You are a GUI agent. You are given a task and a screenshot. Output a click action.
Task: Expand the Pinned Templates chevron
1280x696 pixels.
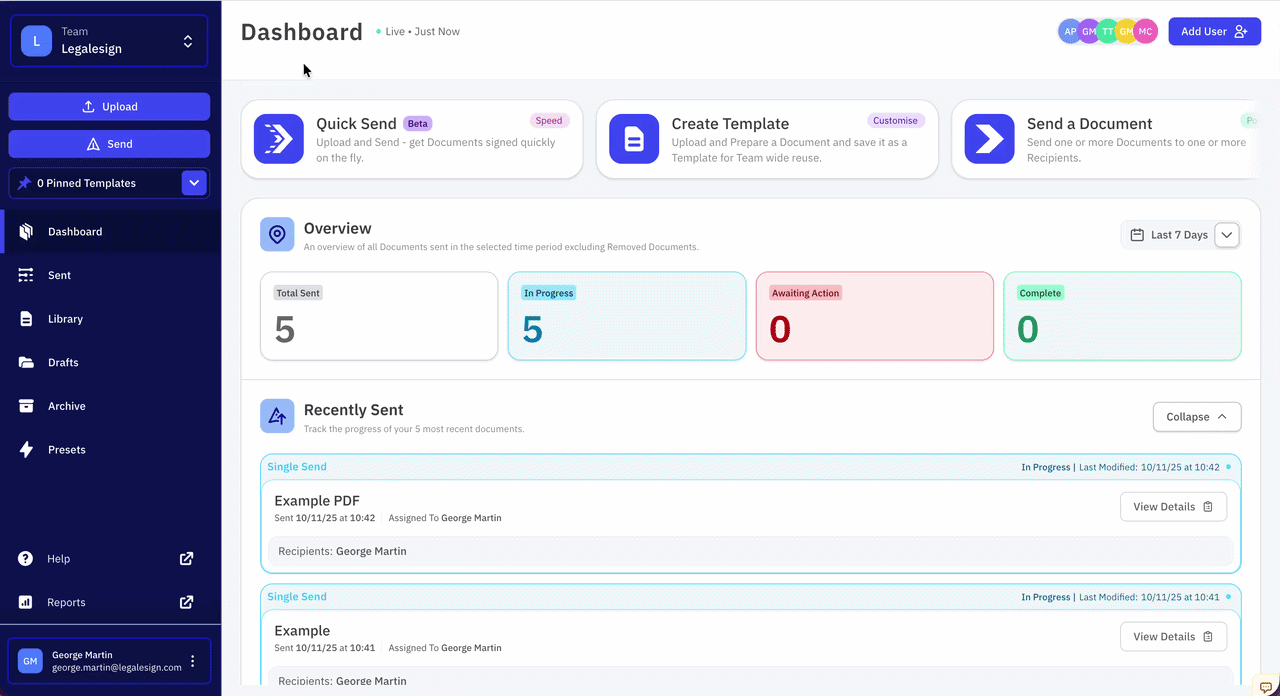pos(194,183)
